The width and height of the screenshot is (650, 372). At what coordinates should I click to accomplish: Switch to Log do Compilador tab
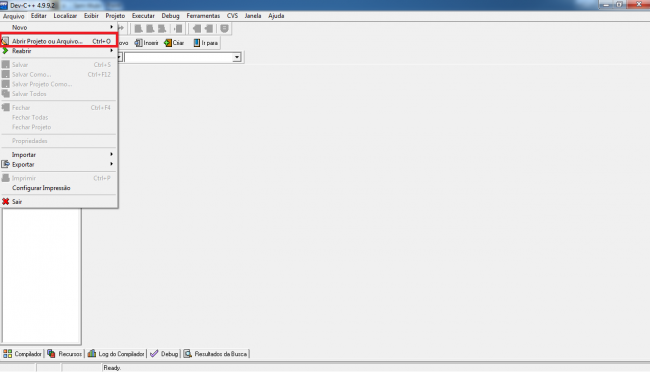116,354
